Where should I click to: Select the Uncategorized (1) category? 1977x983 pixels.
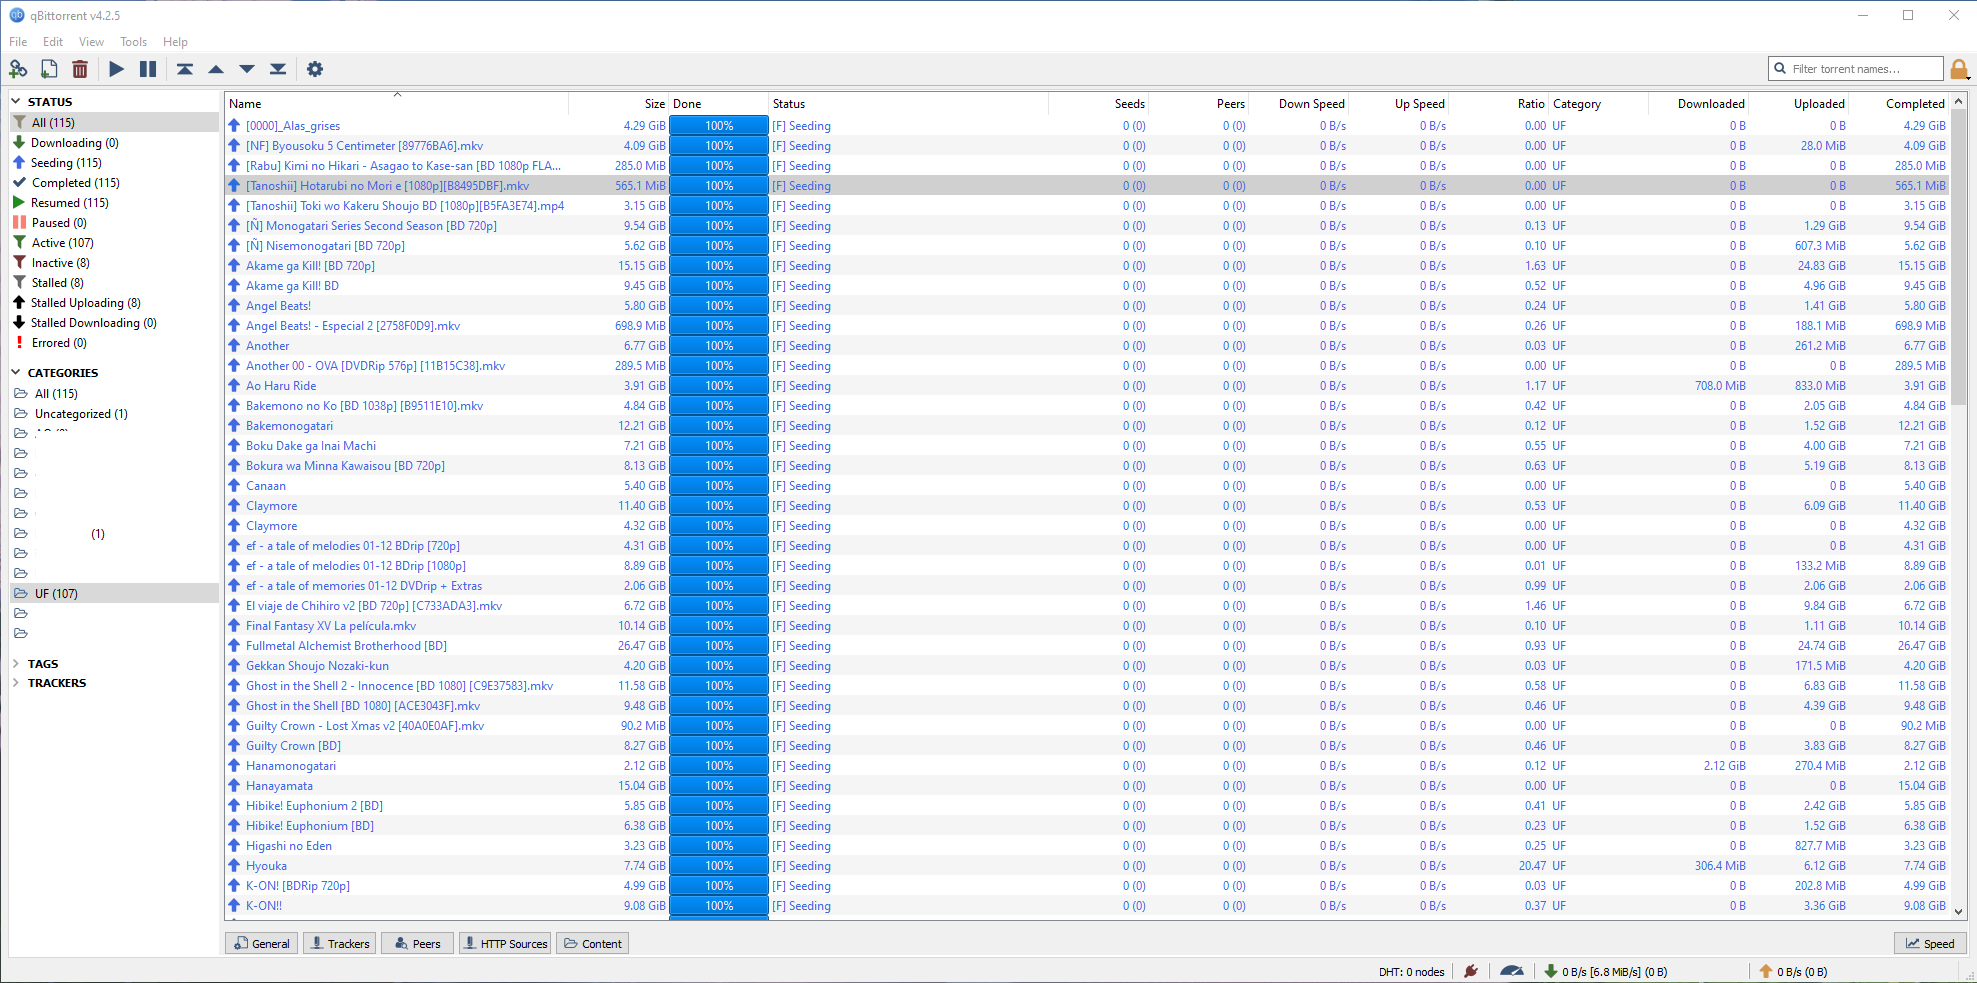point(114,414)
